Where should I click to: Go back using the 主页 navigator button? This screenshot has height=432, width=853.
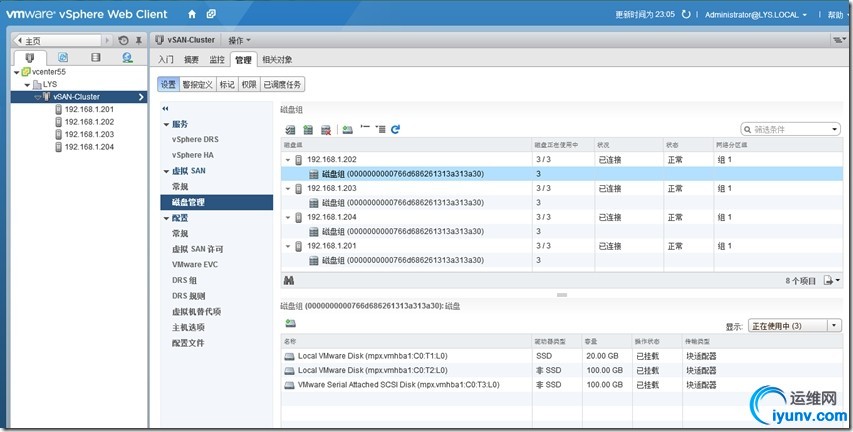pos(57,40)
